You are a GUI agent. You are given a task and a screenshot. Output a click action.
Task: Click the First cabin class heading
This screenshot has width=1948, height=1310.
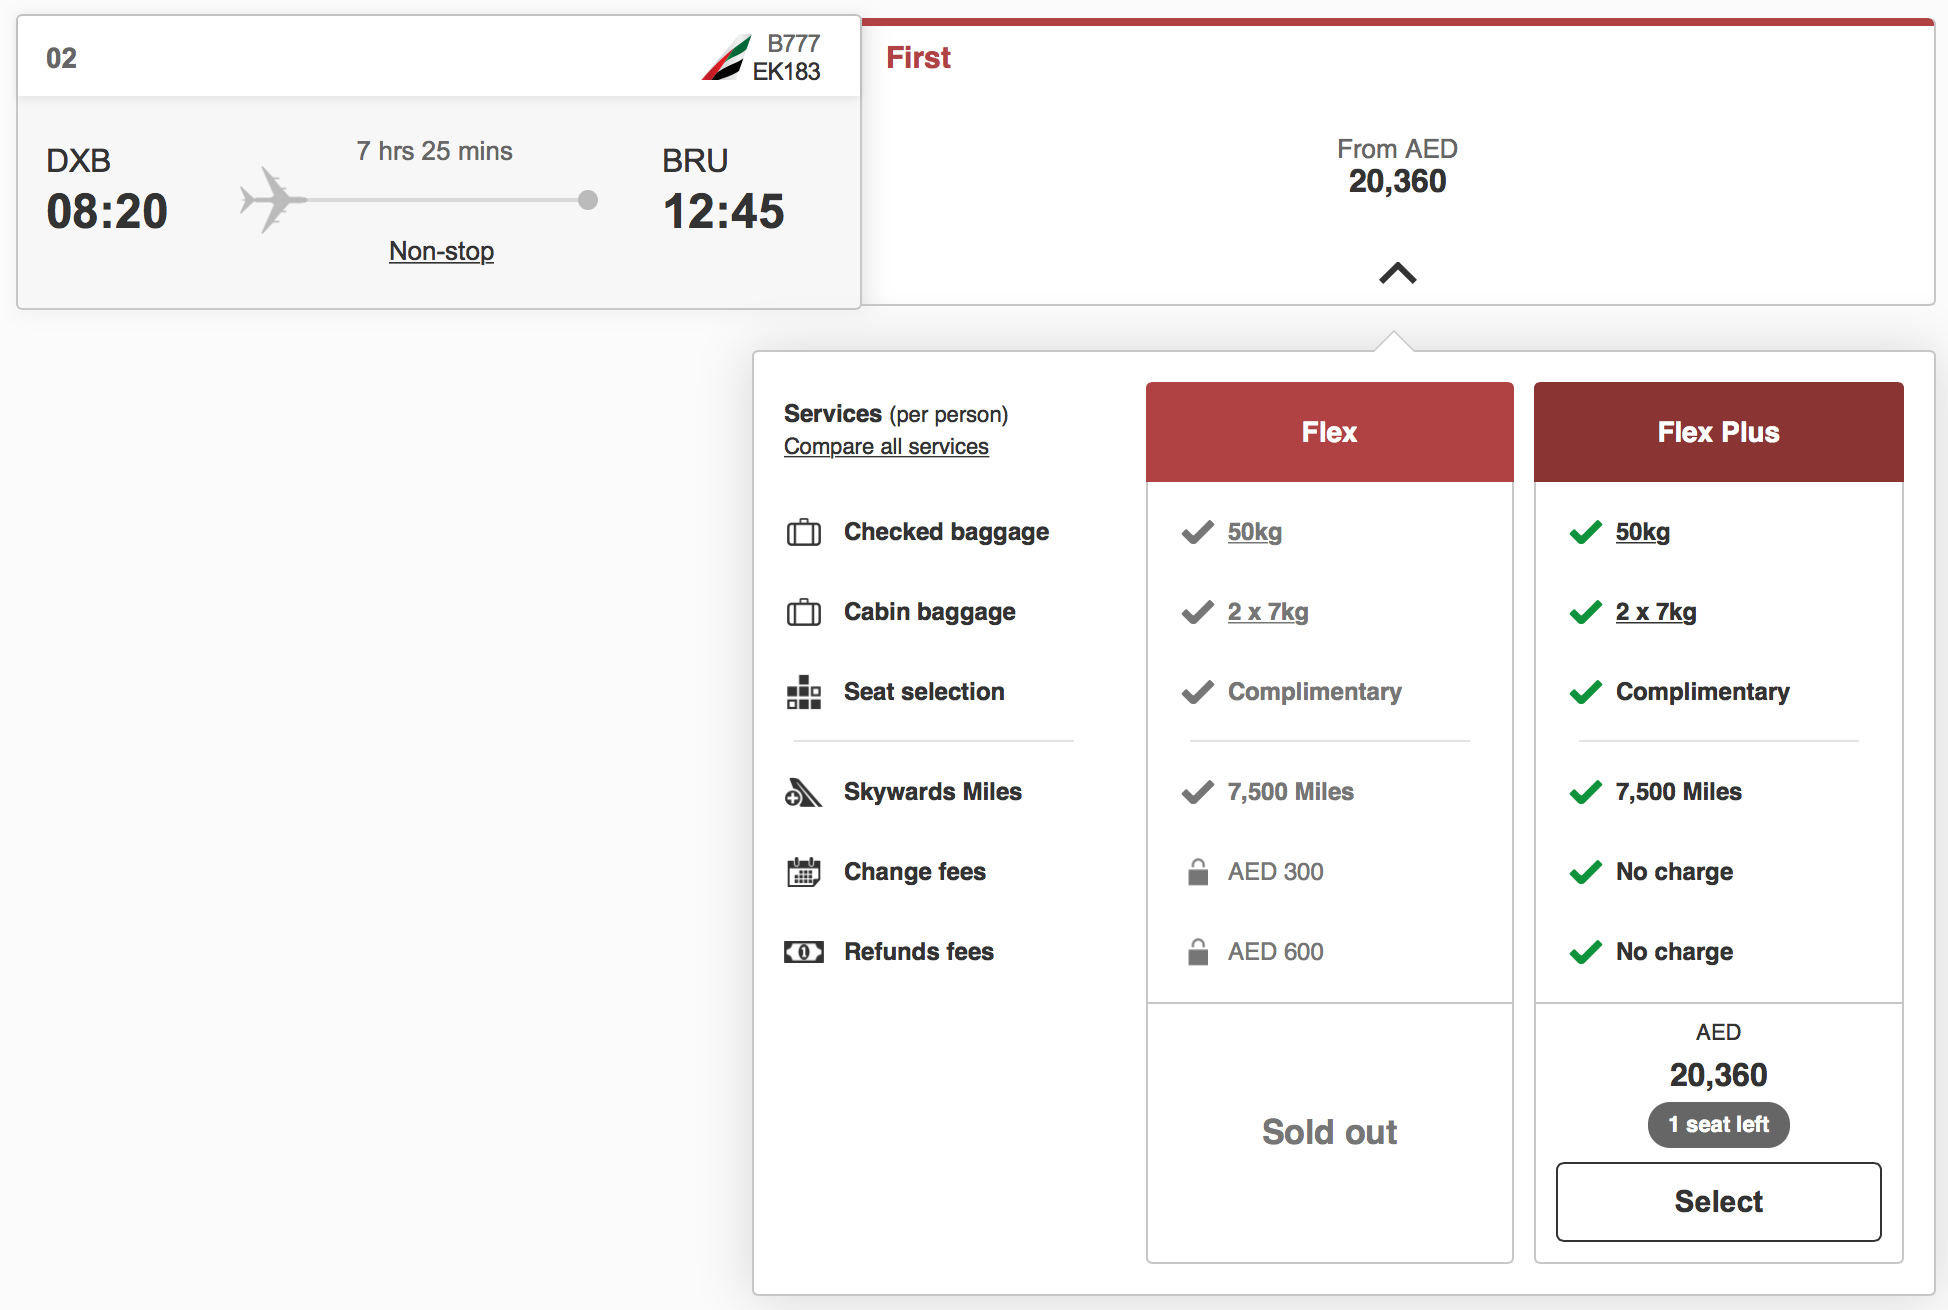tap(918, 58)
